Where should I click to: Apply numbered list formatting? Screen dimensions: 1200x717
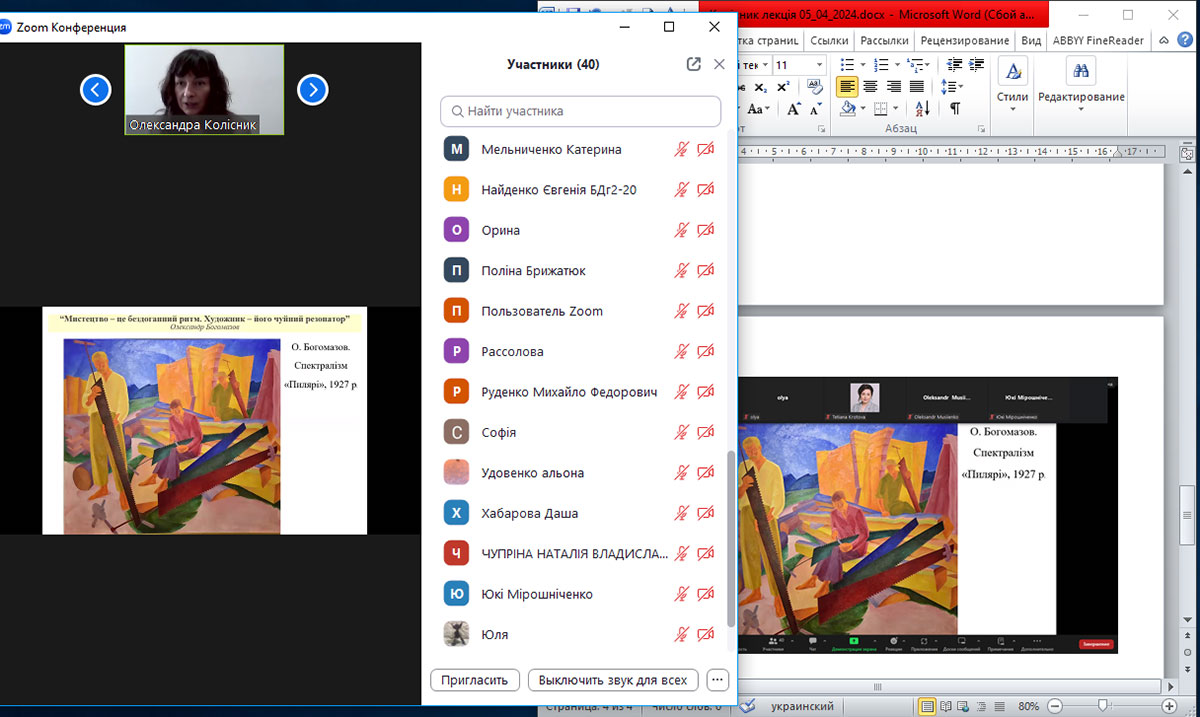[x=881, y=65]
